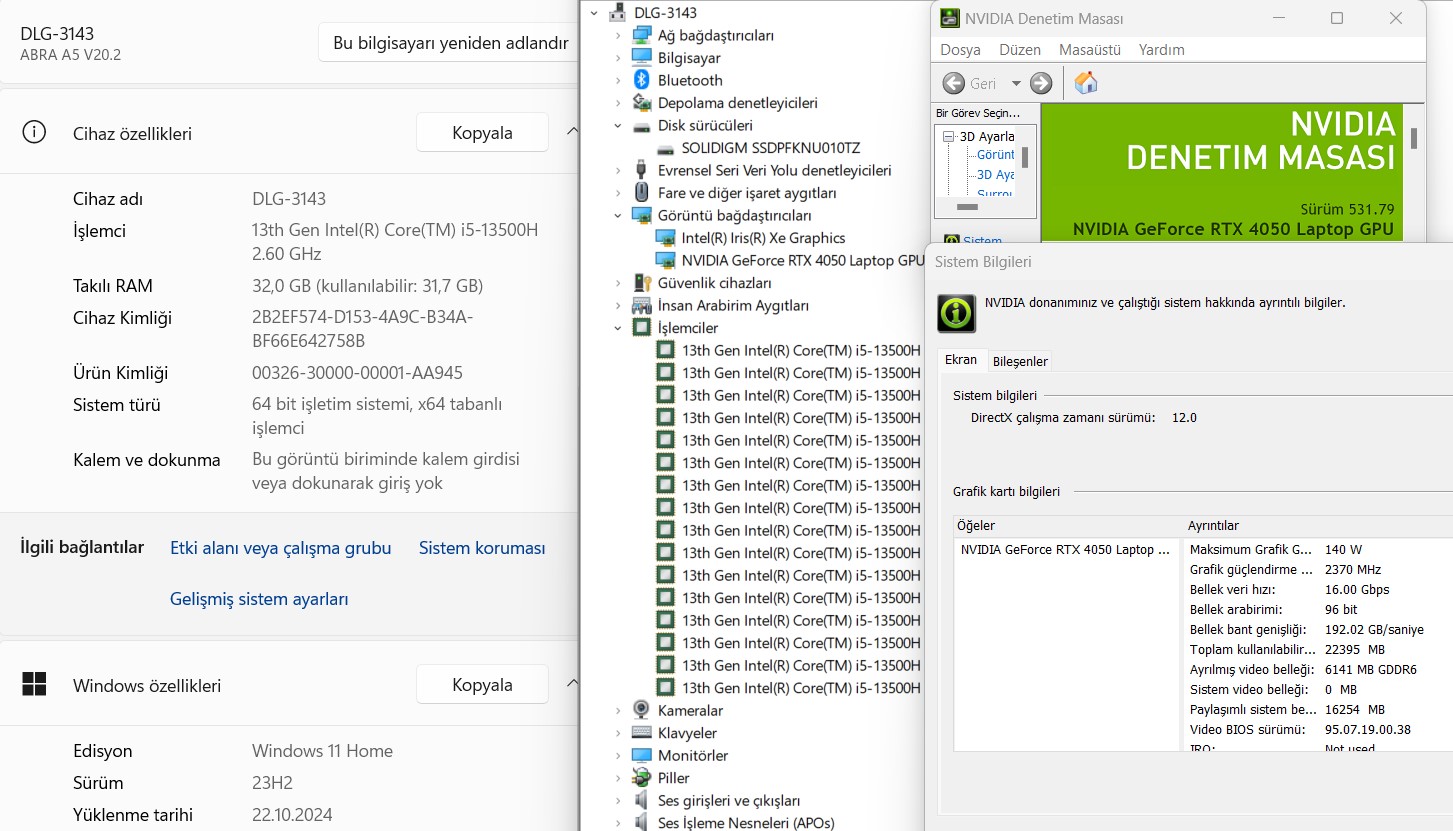Click the vertical scrollbar of NVIDIA task tree
The image size is (1453, 831).
coord(1025,156)
